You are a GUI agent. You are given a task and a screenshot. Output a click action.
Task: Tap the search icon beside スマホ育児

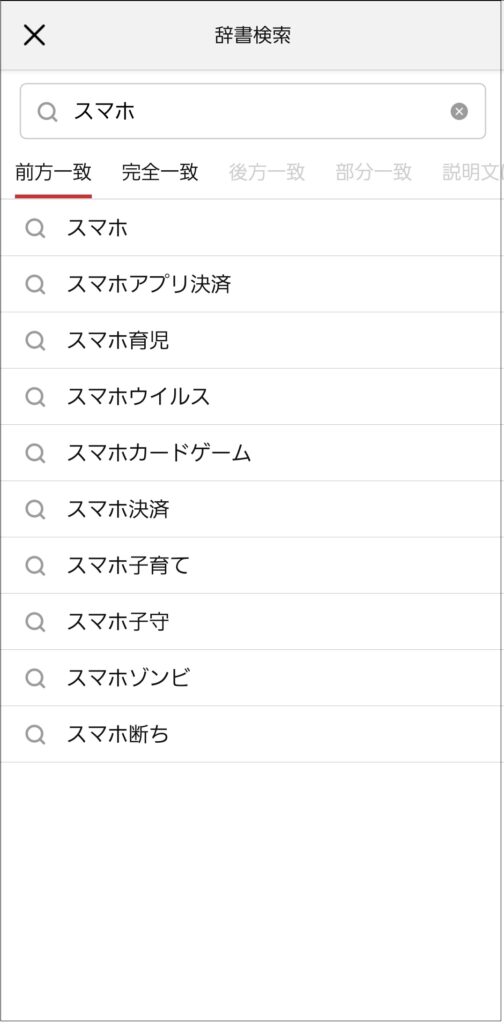(x=35, y=341)
